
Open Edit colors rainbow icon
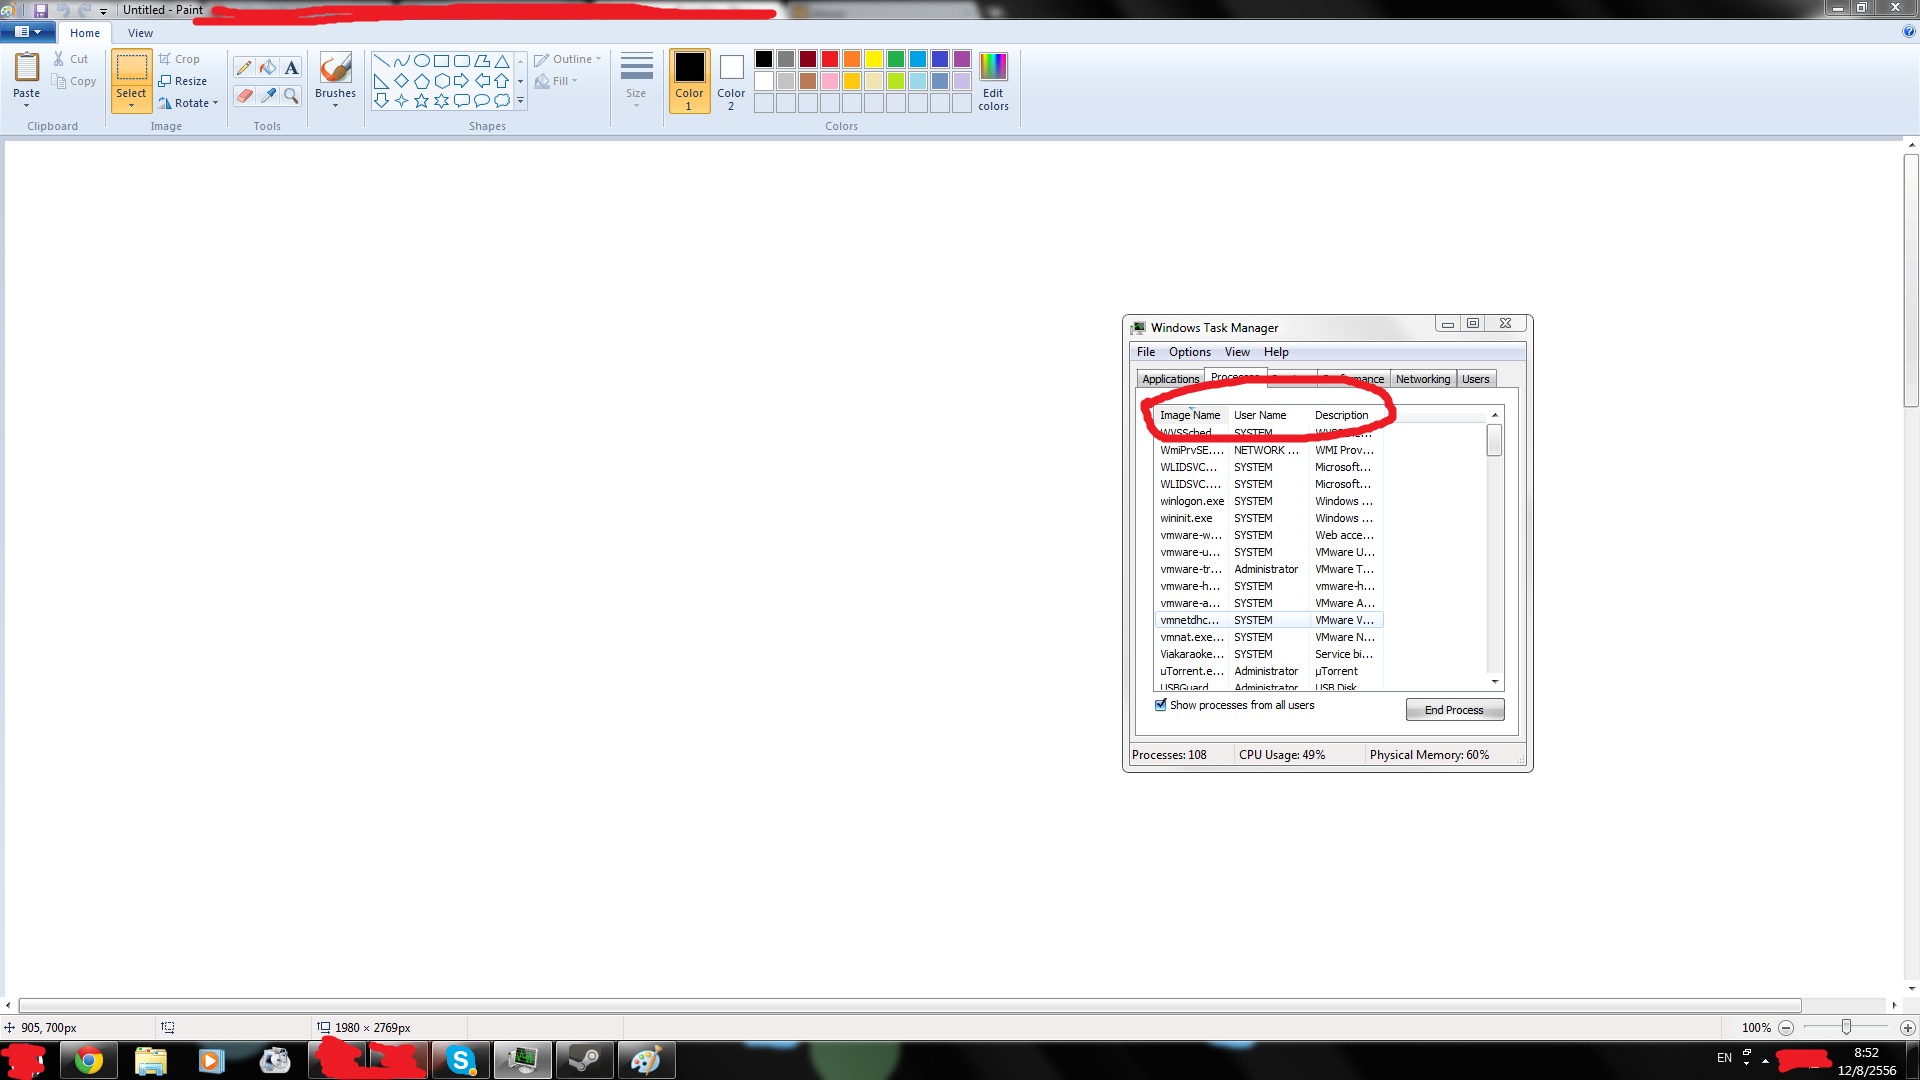pos(993,67)
